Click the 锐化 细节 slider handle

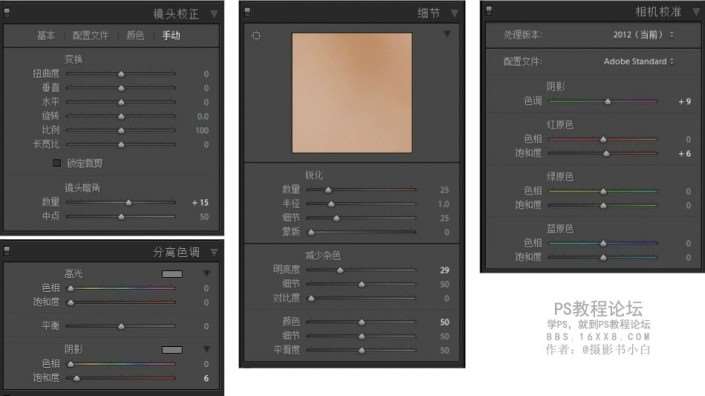point(336,218)
